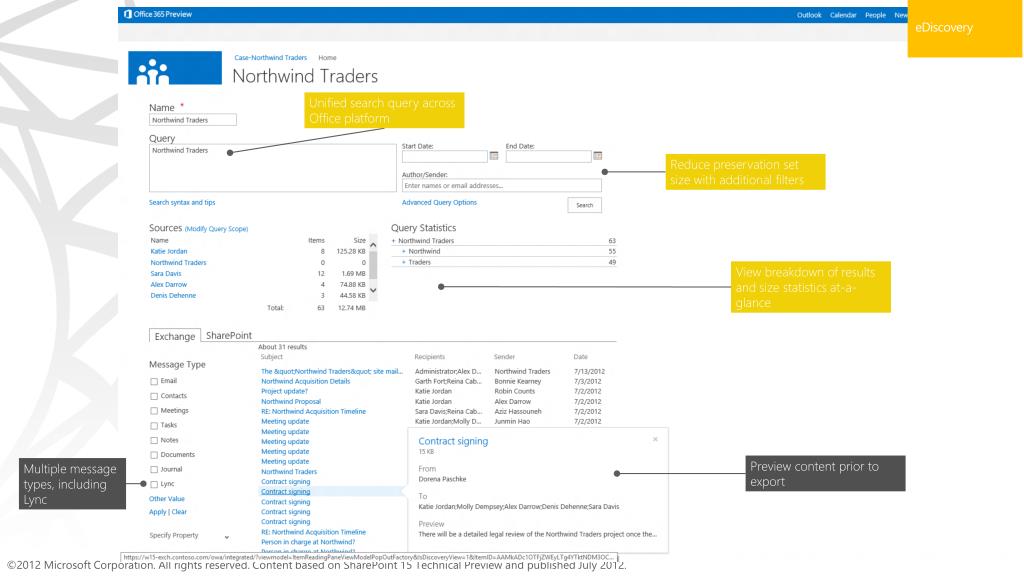Open the Denis Dehenne source
Viewport: 1024px width, 576px height.
click(x=173, y=296)
